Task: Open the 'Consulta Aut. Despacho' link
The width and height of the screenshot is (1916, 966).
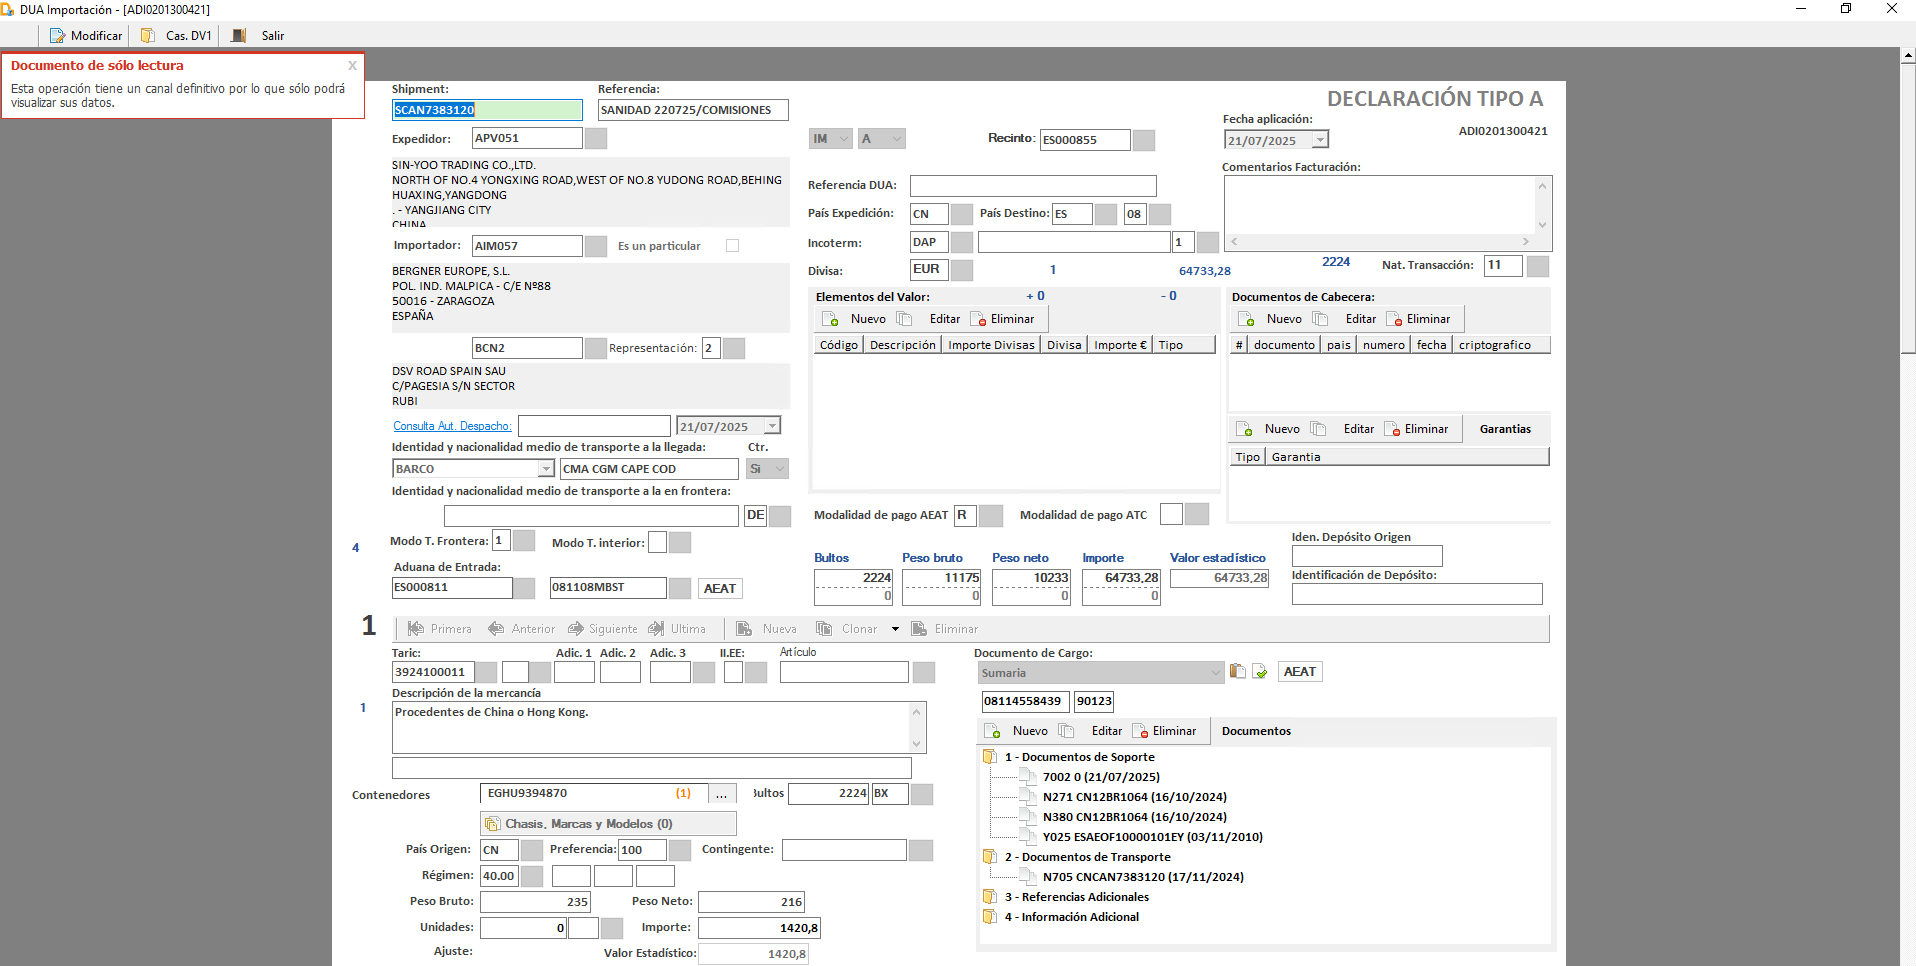Action: (x=452, y=426)
